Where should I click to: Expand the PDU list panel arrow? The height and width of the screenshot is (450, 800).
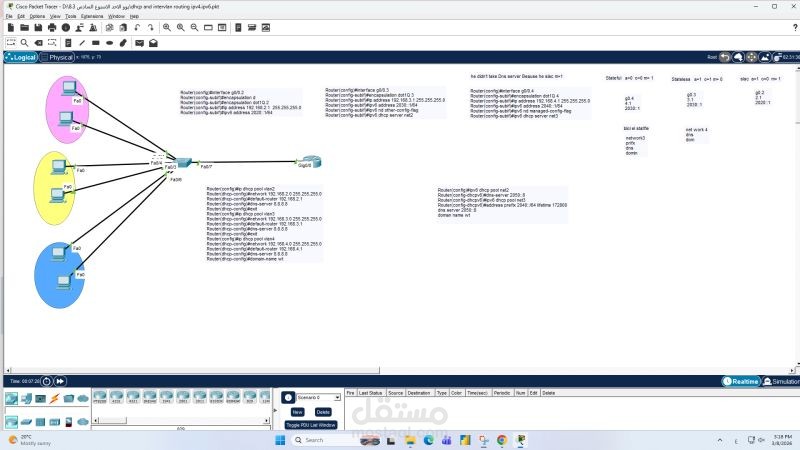click(x=276, y=410)
